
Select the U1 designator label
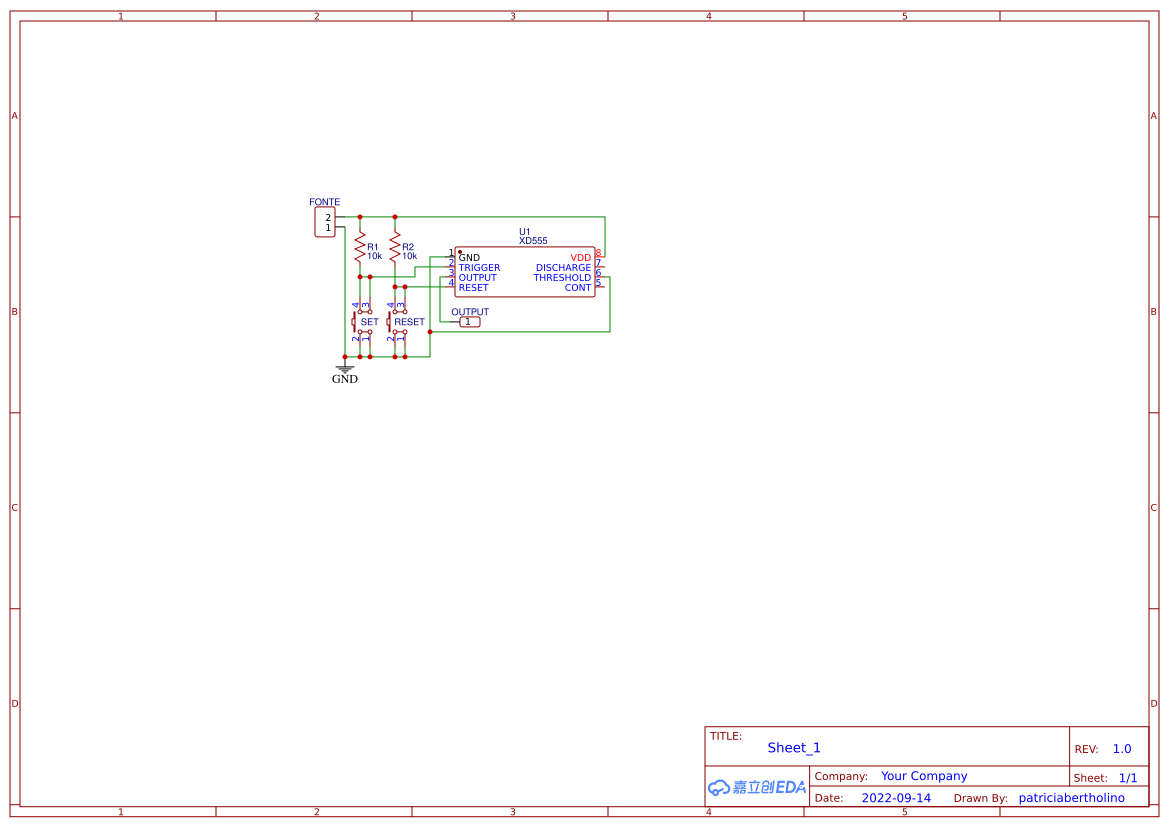[525, 231]
